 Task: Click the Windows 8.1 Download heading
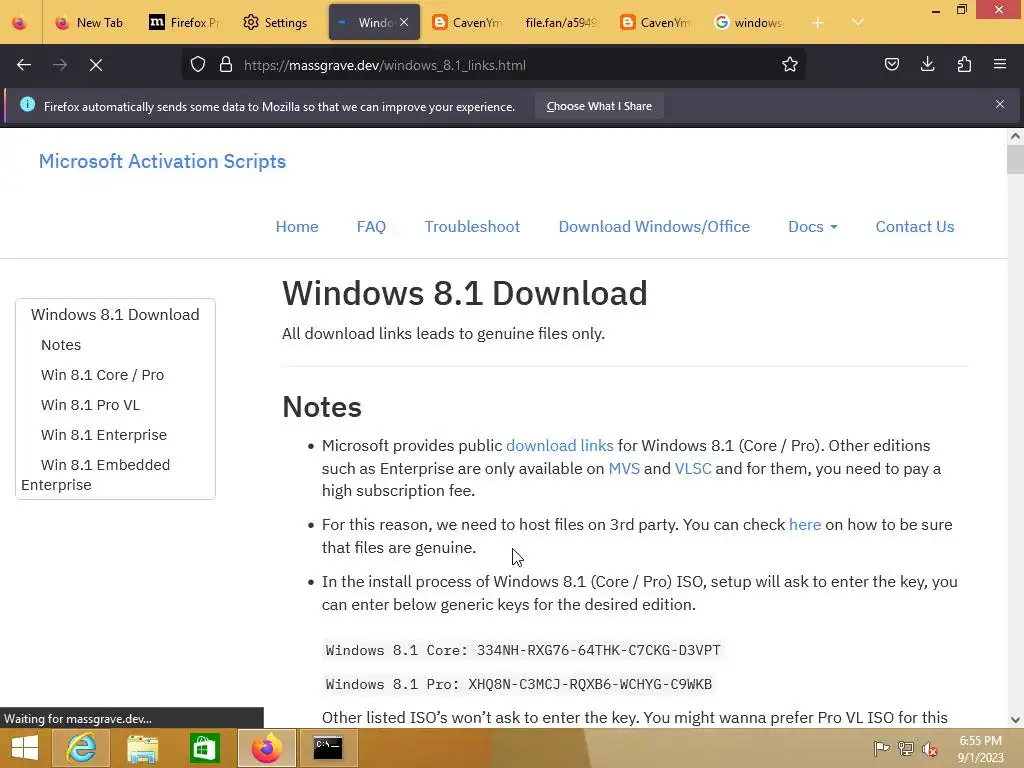coord(464,293)
